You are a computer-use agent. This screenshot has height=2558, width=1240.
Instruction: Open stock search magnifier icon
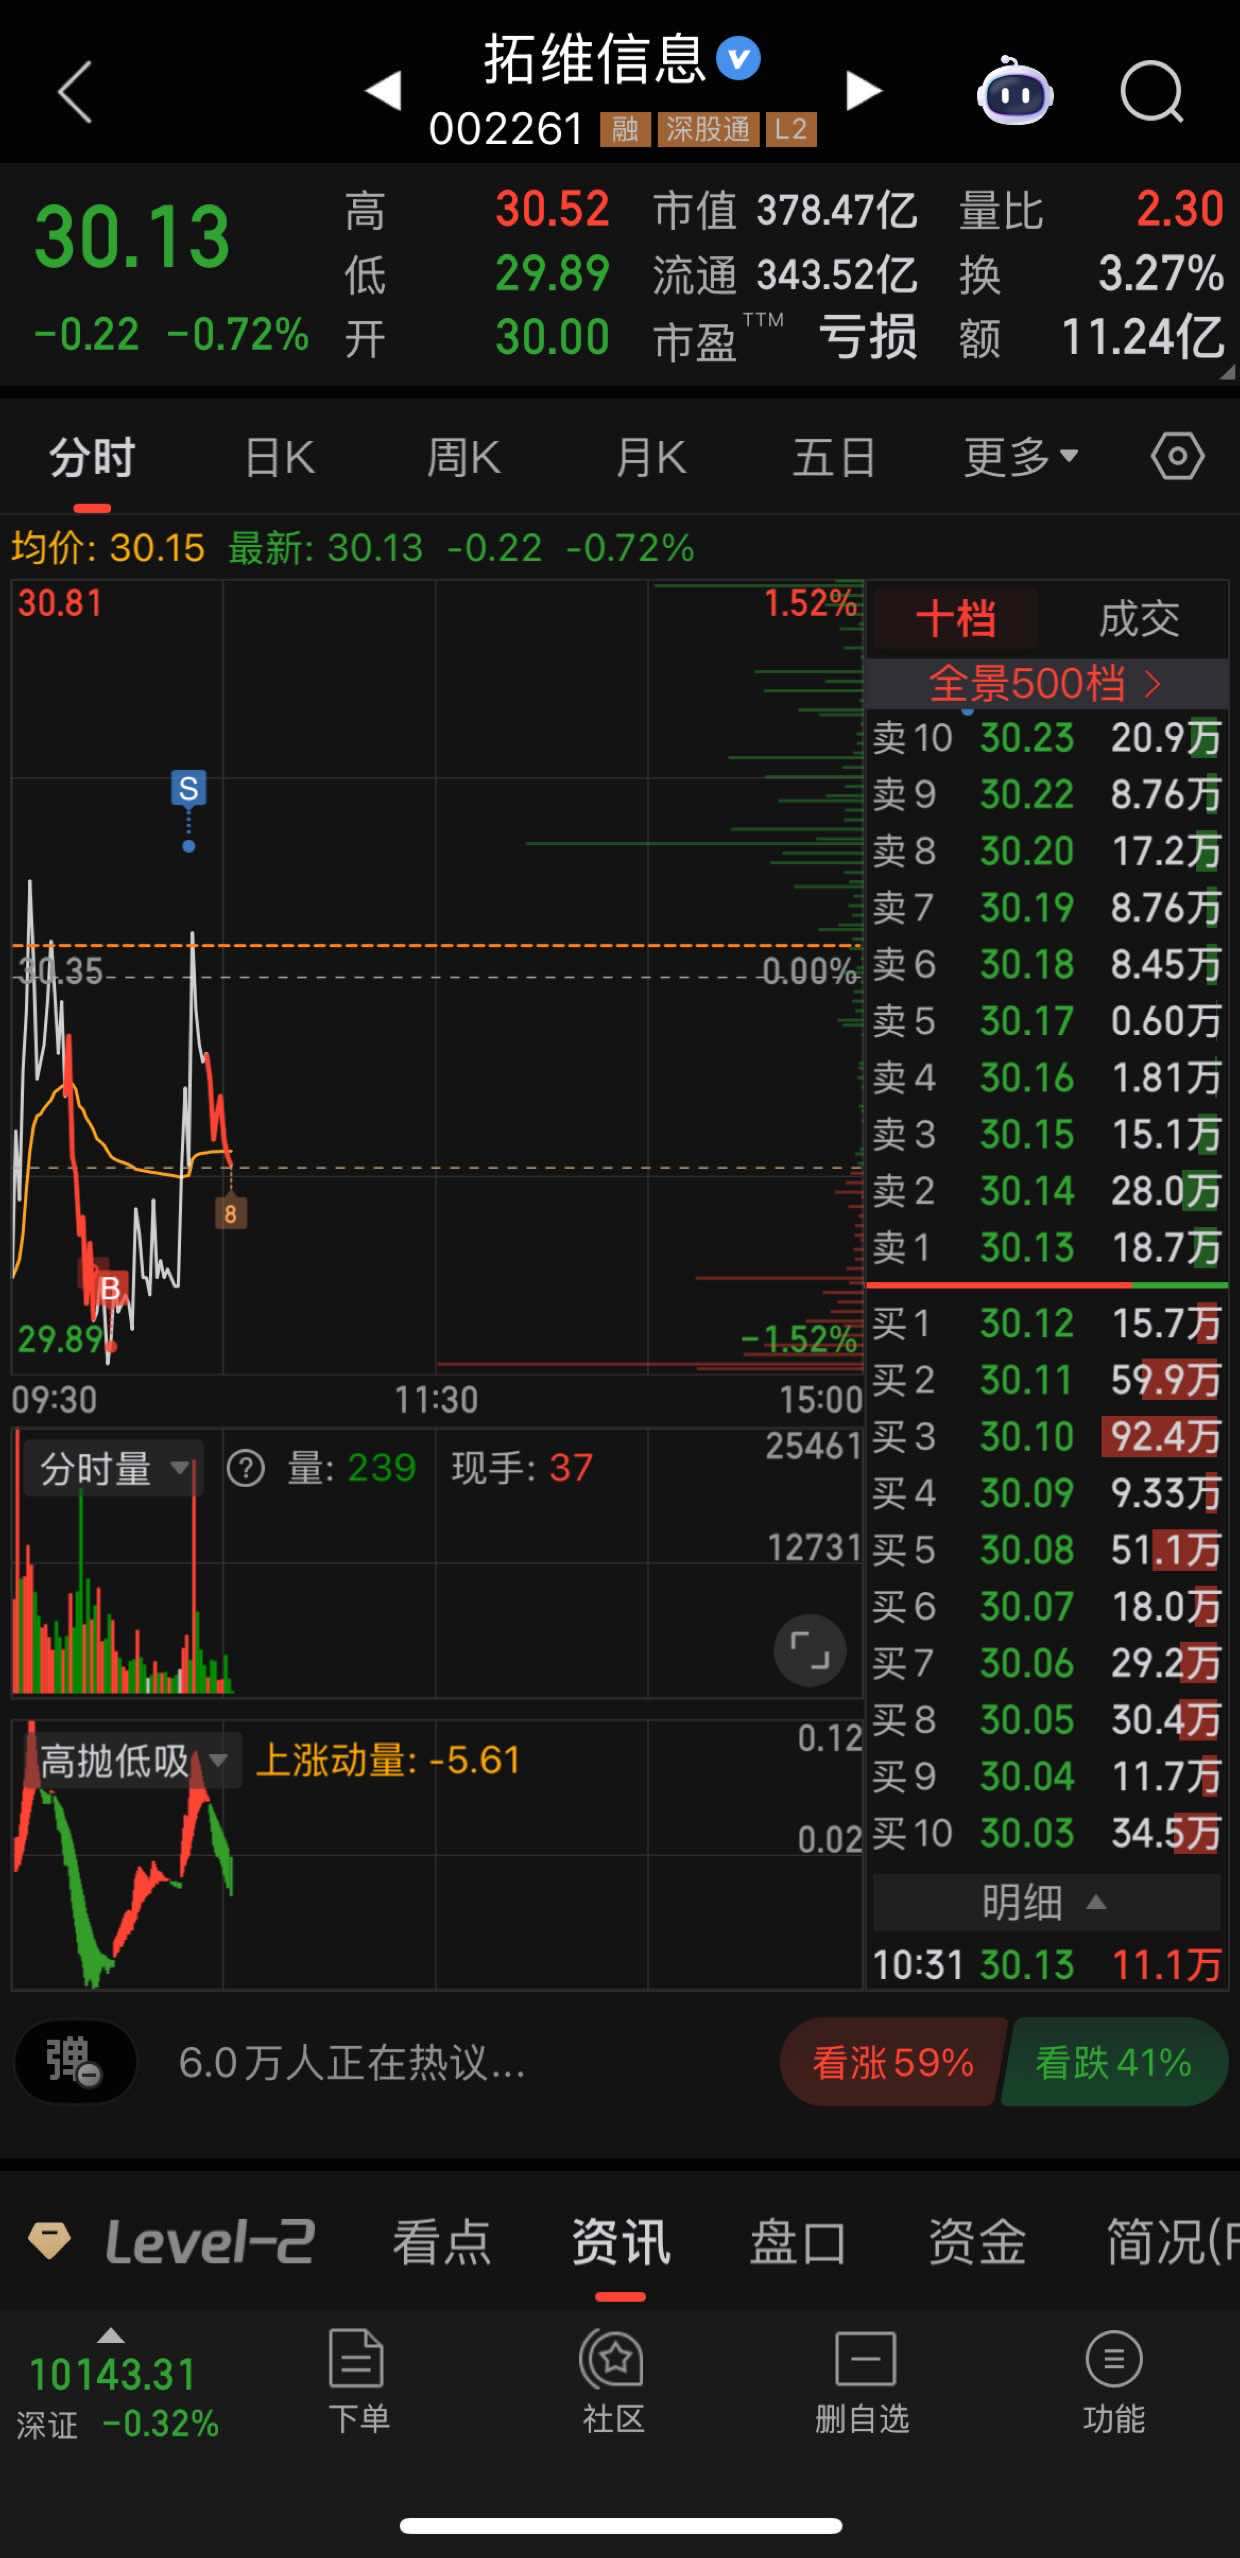point(1152,92)
